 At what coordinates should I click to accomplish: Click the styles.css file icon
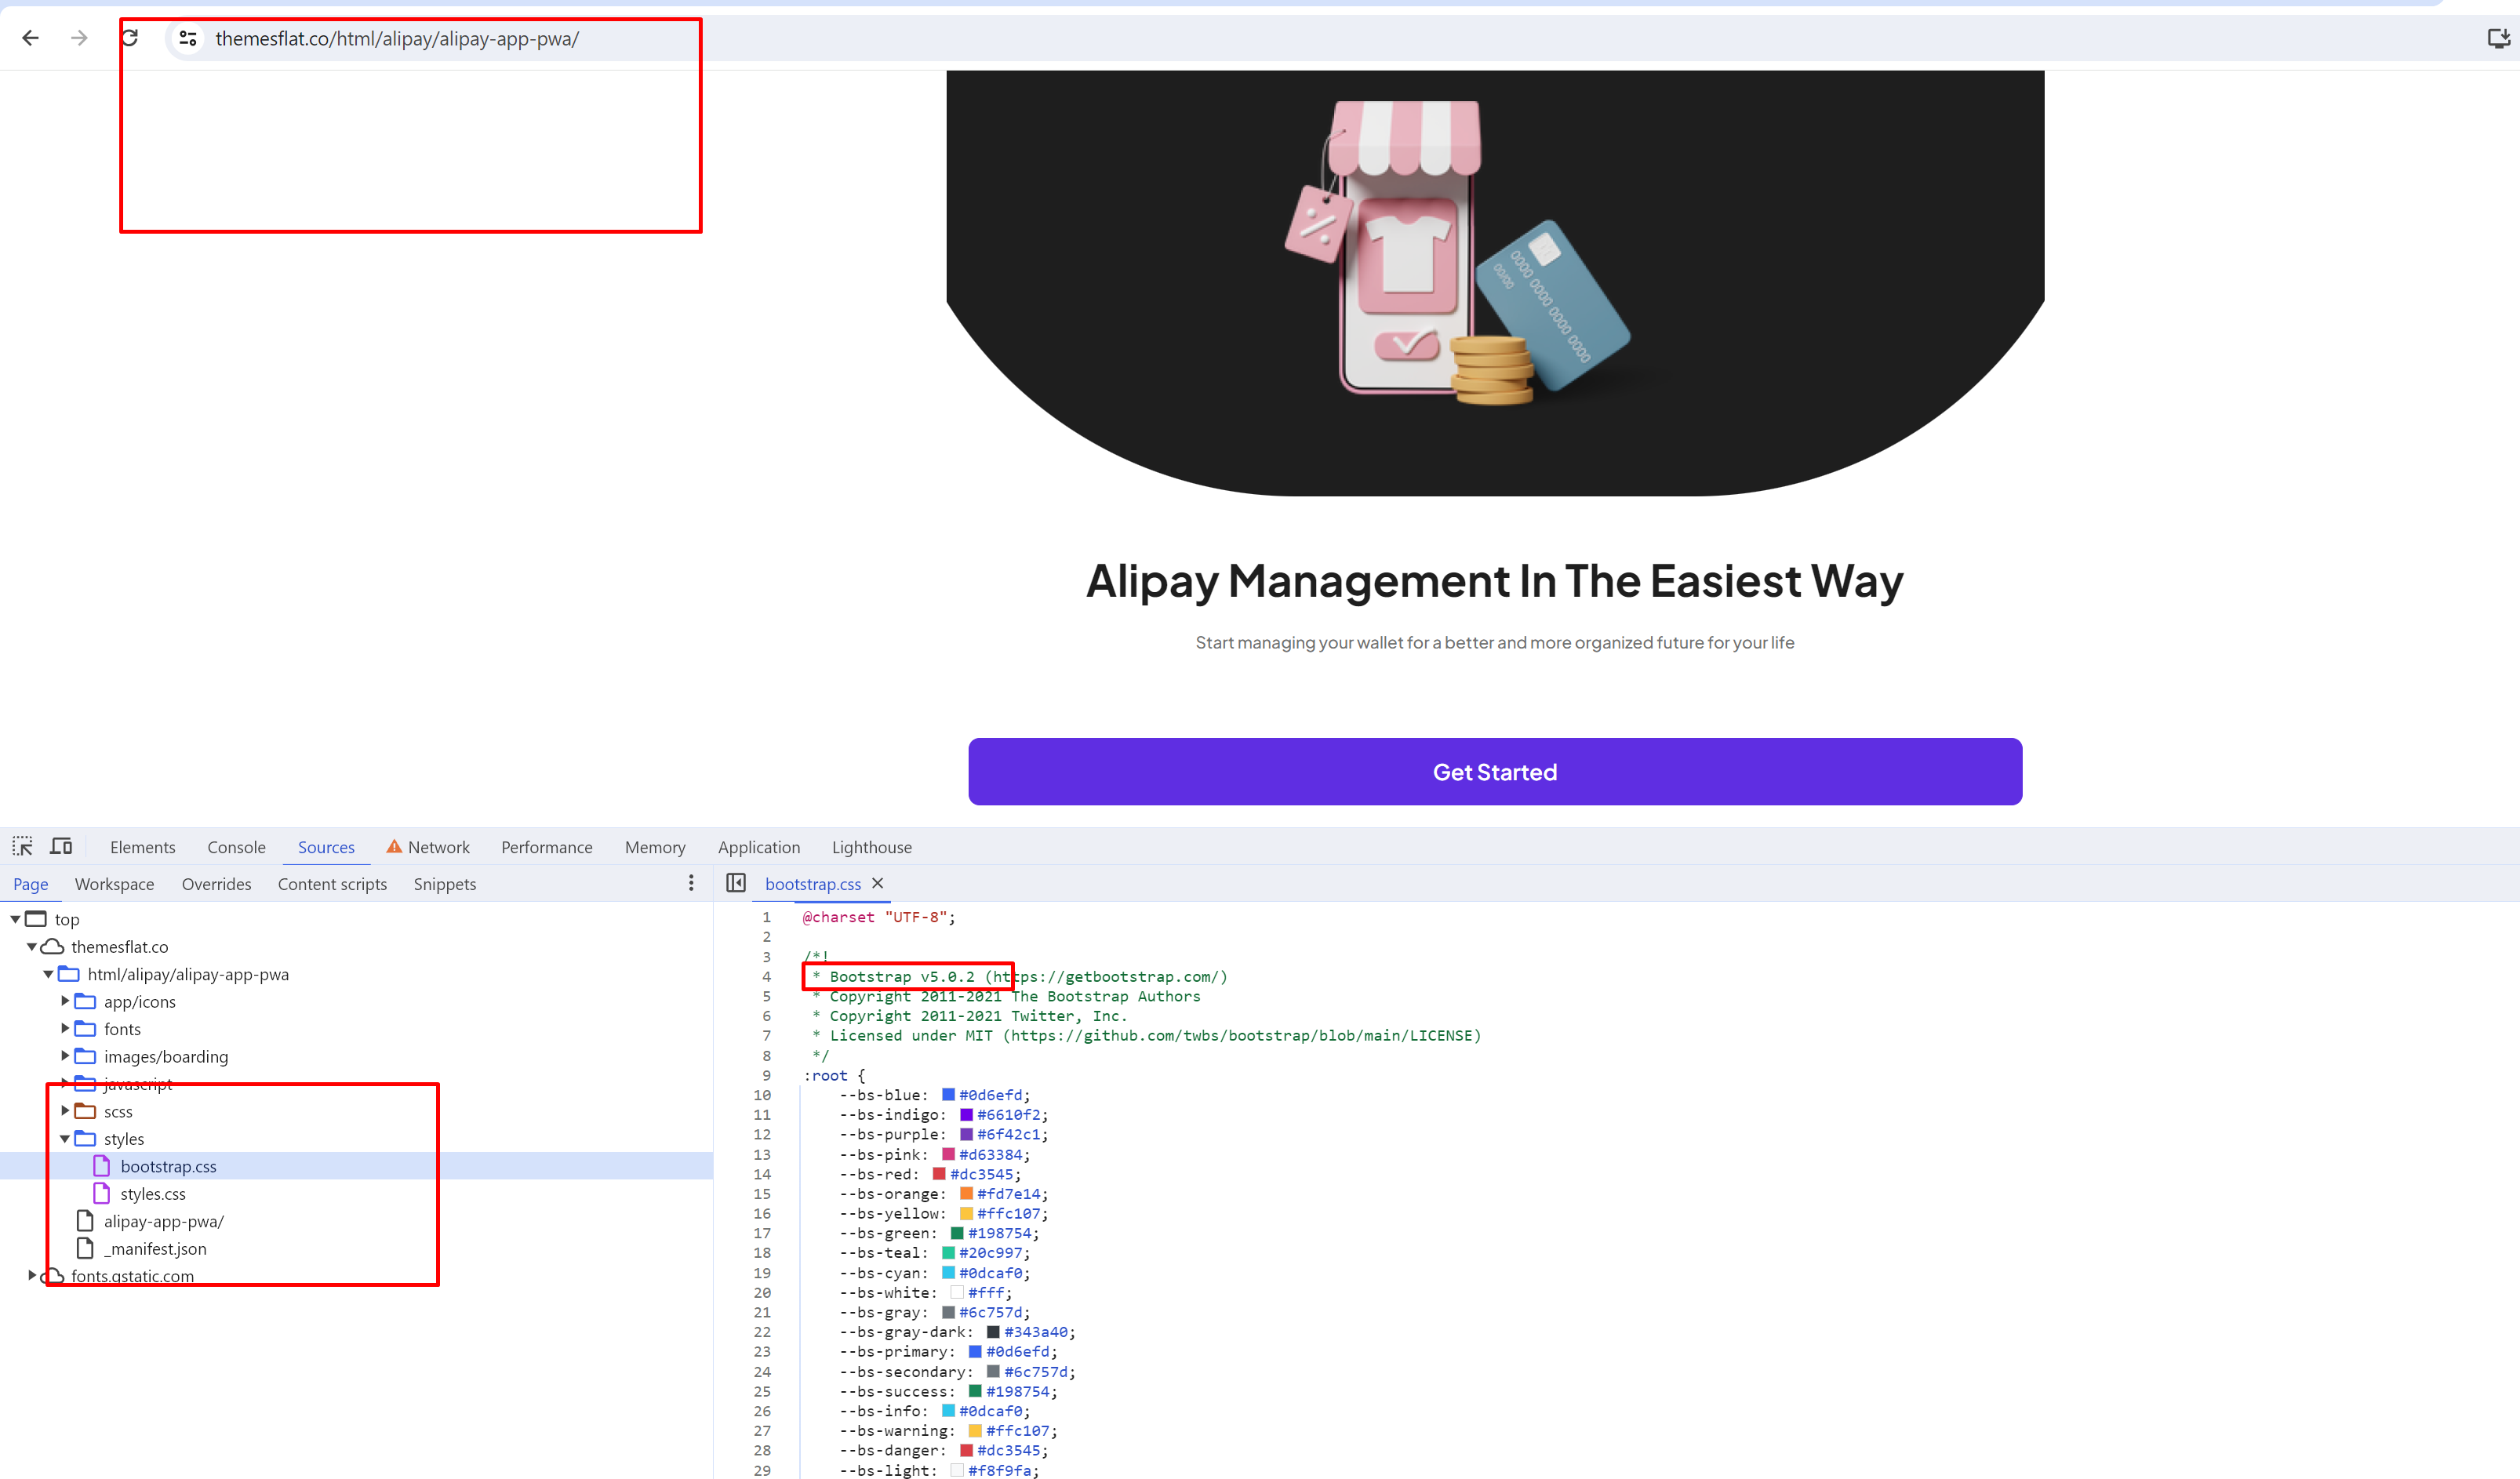(x=102, y=1193)
